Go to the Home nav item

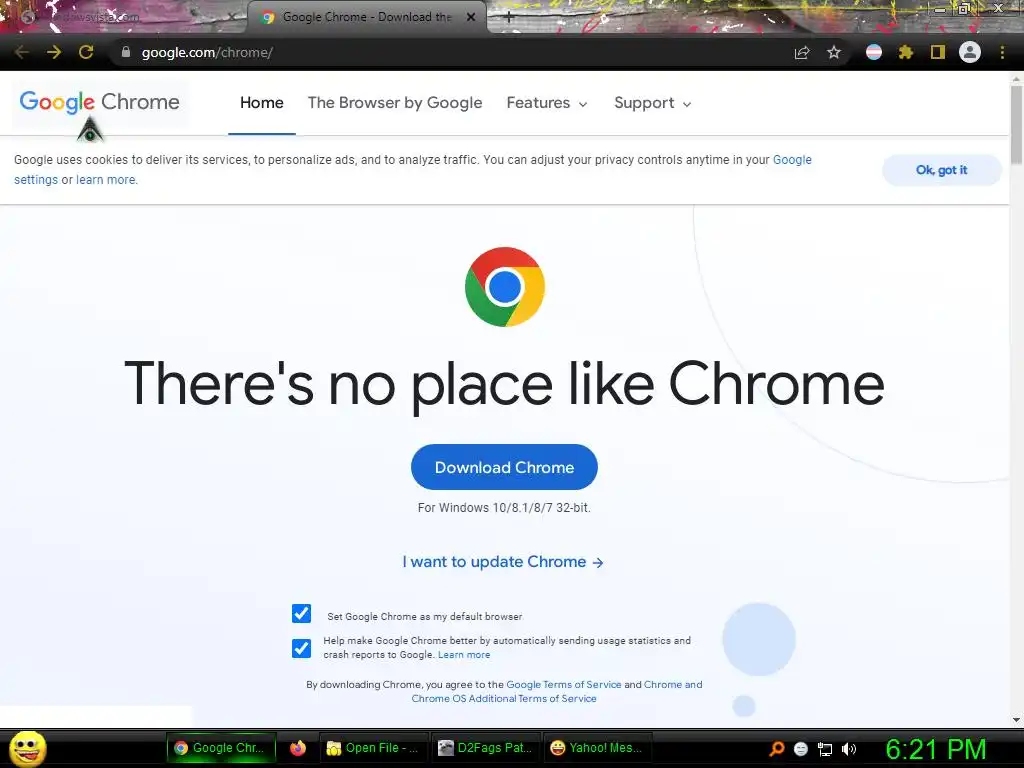(x=261, y=103)
